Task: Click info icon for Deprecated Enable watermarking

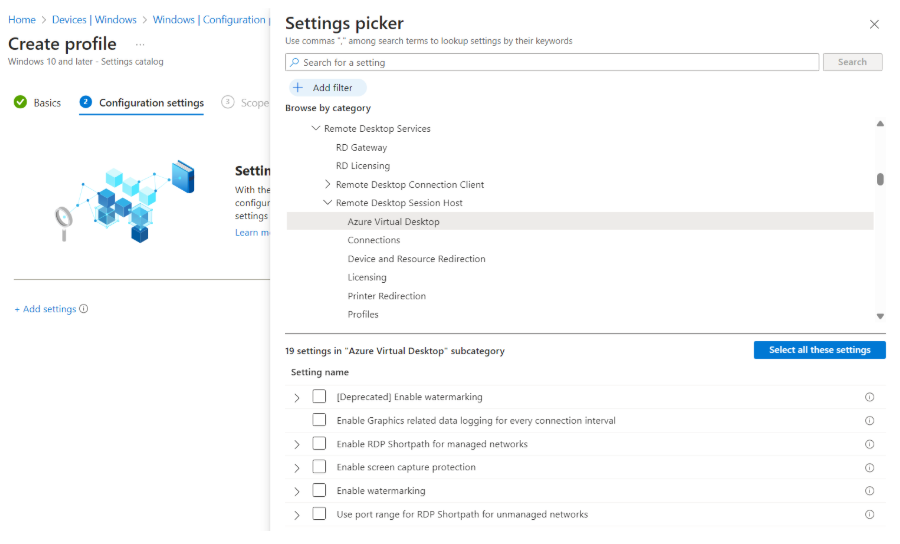Action: tap(869, 397)
